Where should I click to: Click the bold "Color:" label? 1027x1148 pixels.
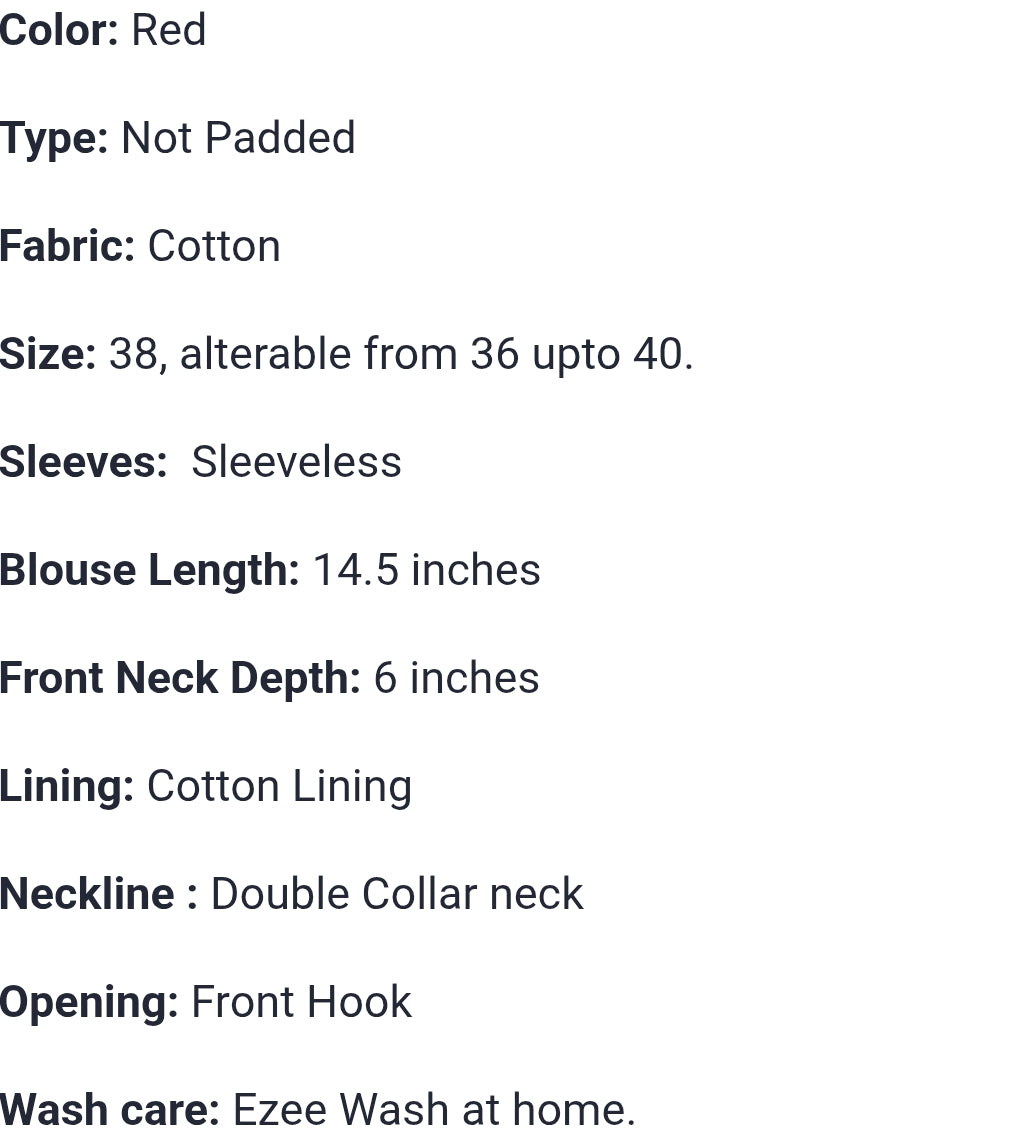tap(59, 30)
